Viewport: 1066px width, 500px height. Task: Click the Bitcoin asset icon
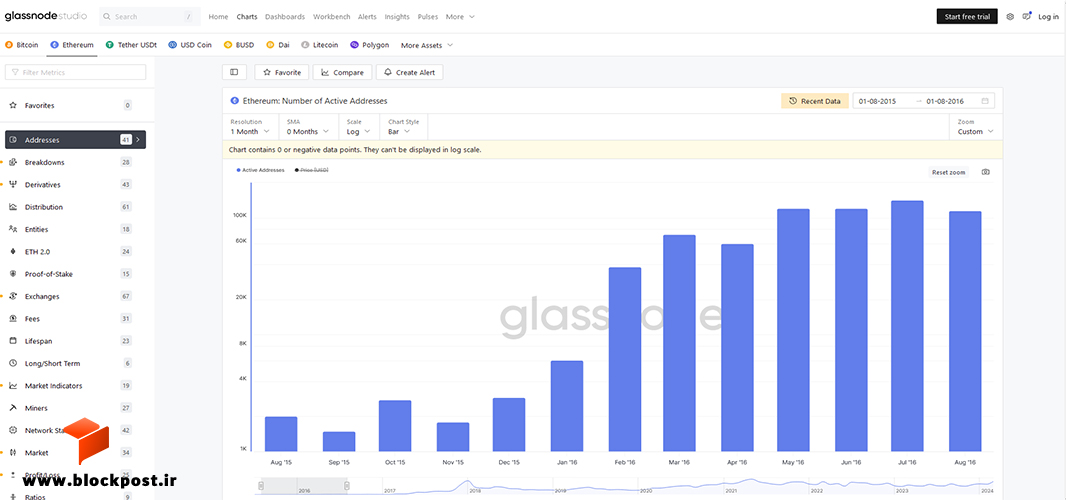pyautogui.click(x=9, y=45)
